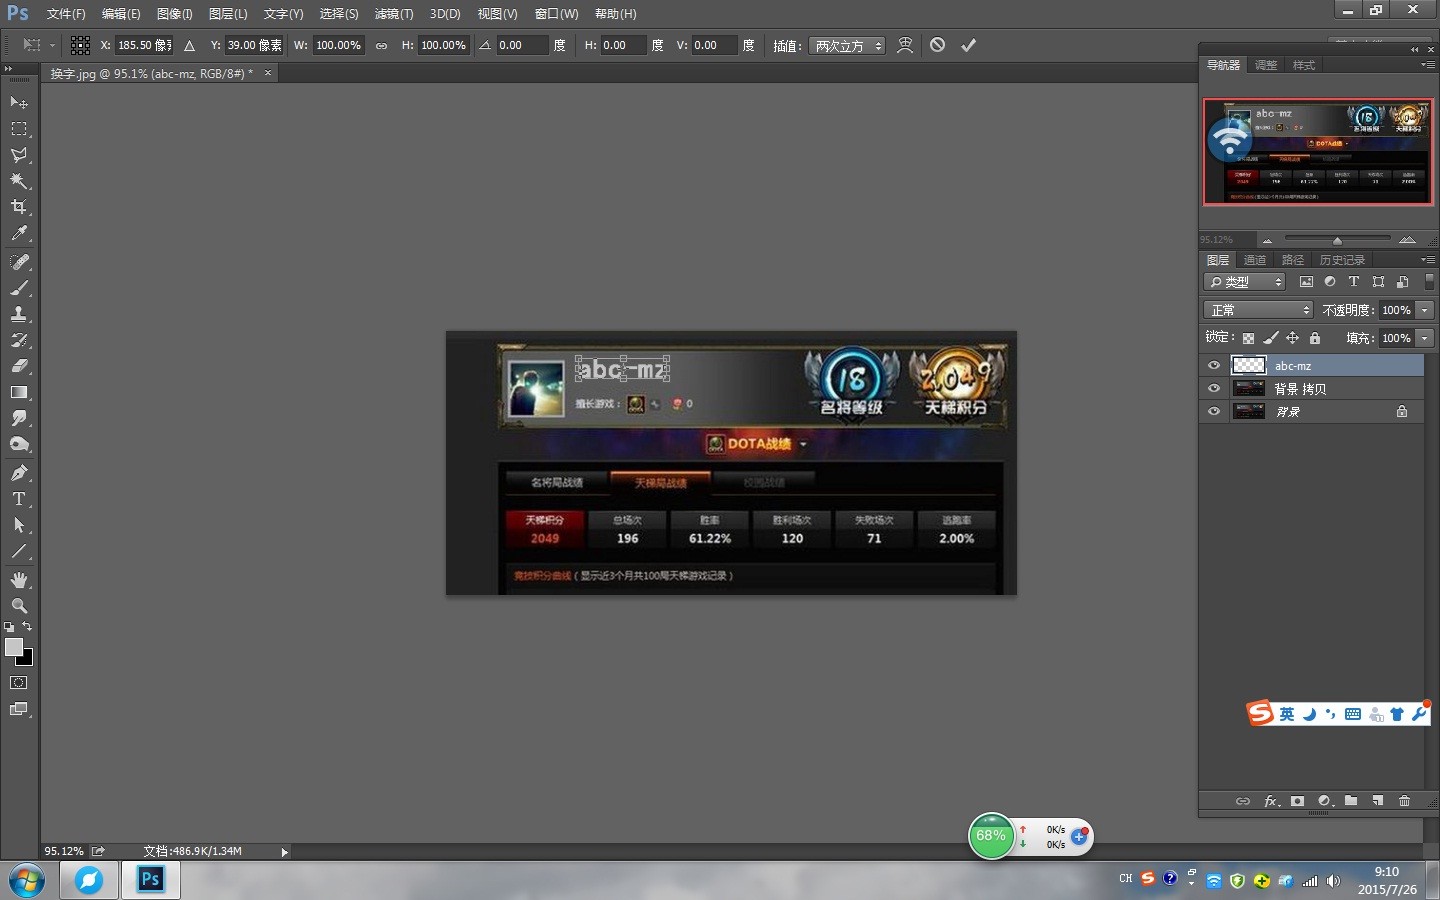The image size is (1440, 900).
Task: Select the Crop tool
Action: pos(19,207)
